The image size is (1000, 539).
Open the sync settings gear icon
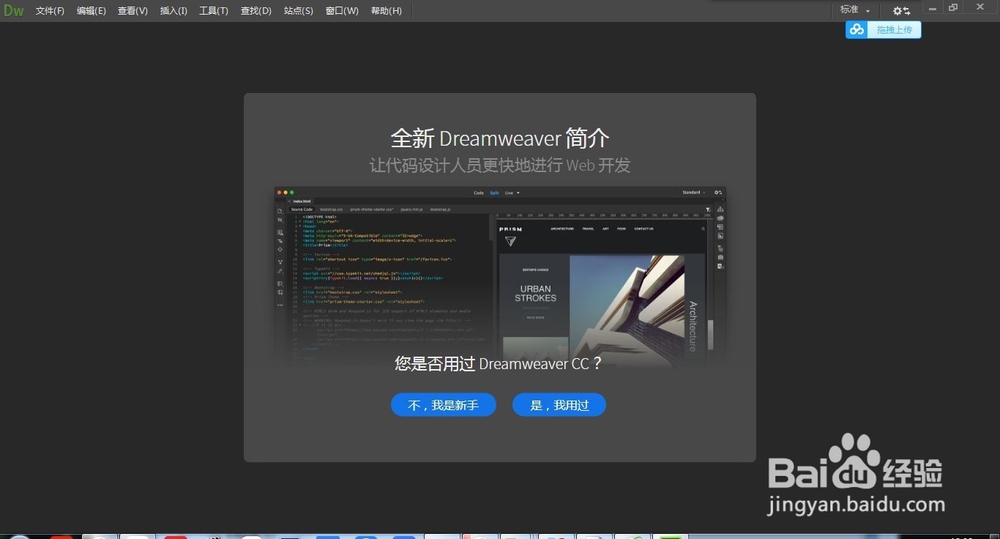[x=901, y=11]
